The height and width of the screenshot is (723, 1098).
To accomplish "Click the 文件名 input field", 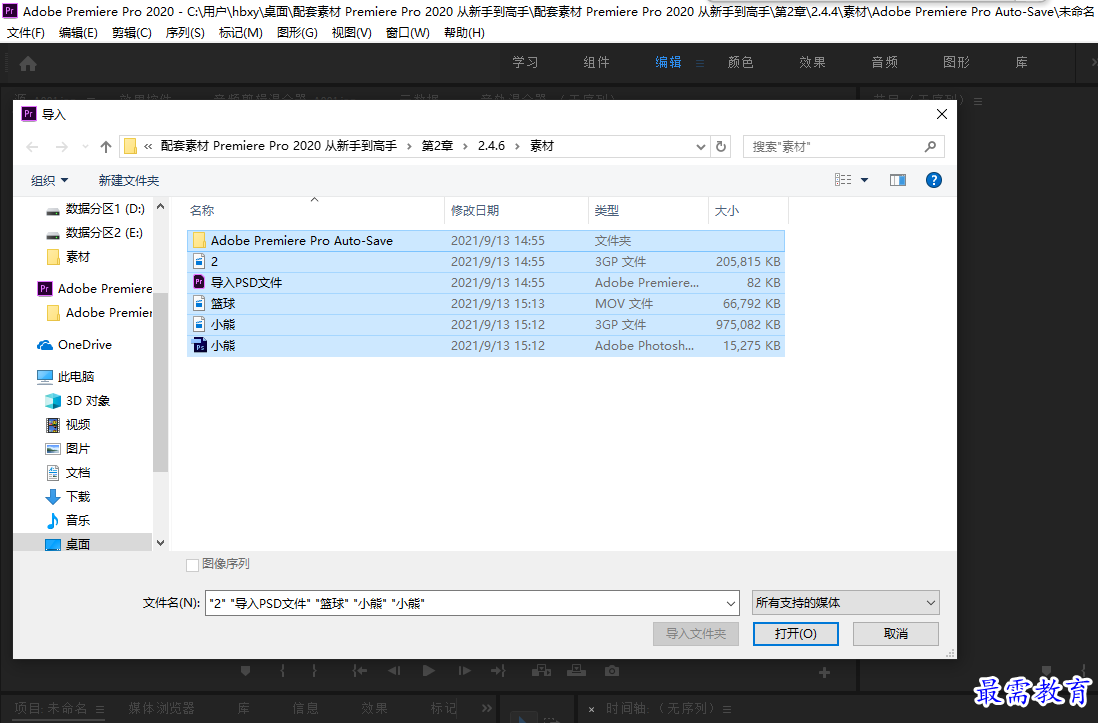I will 472,603.
